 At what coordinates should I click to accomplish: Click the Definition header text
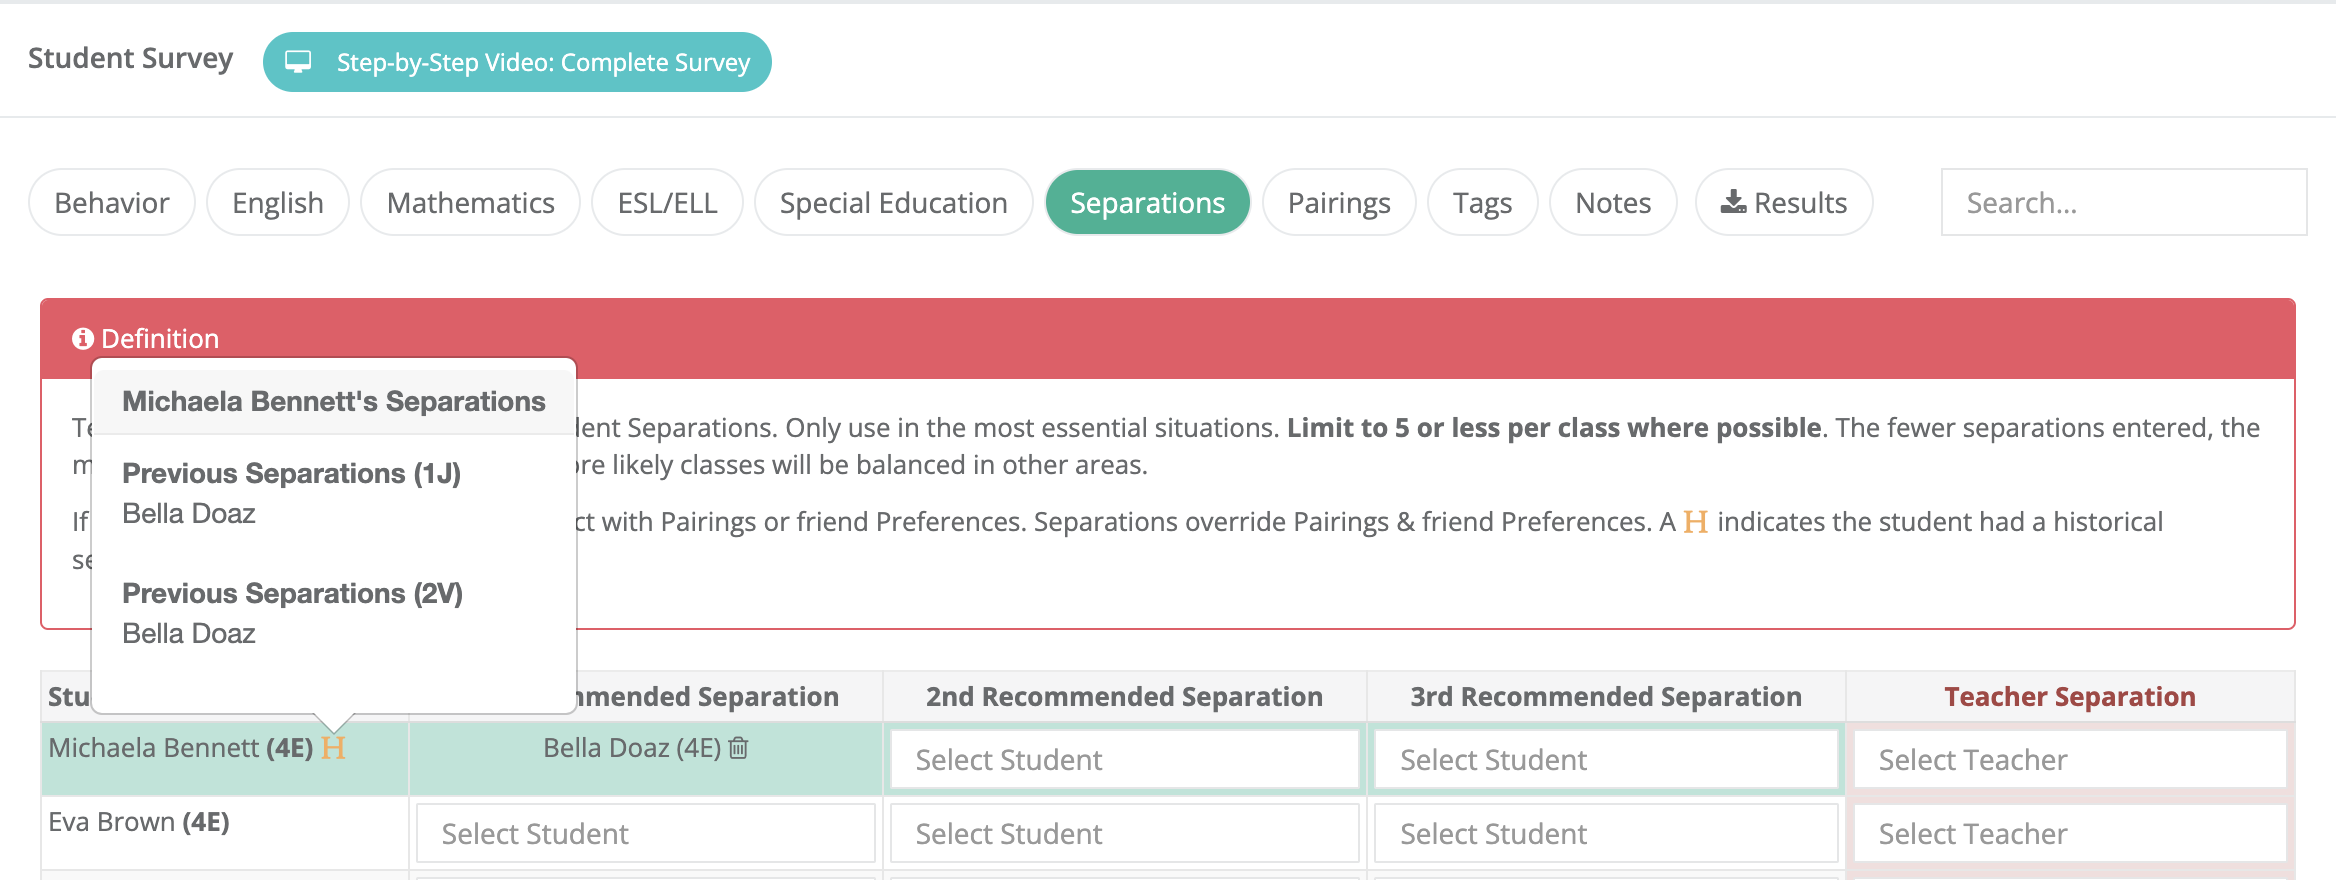[160, 339]
